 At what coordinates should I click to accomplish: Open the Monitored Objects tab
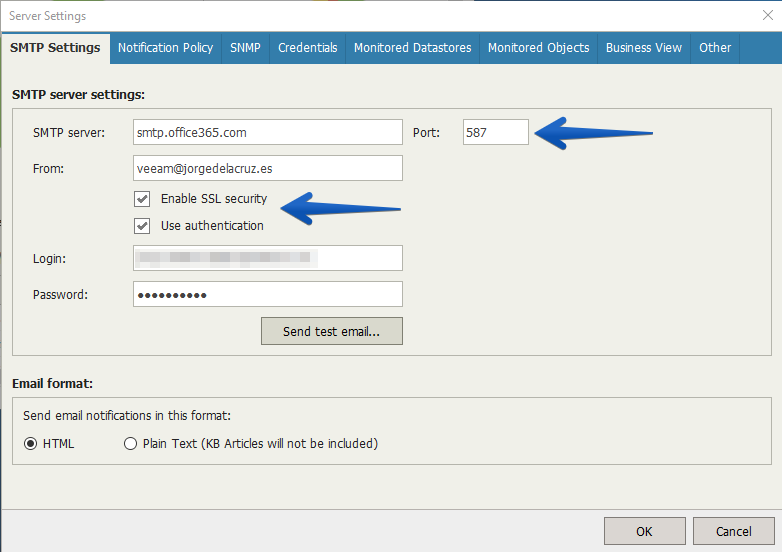click(539, 48)
